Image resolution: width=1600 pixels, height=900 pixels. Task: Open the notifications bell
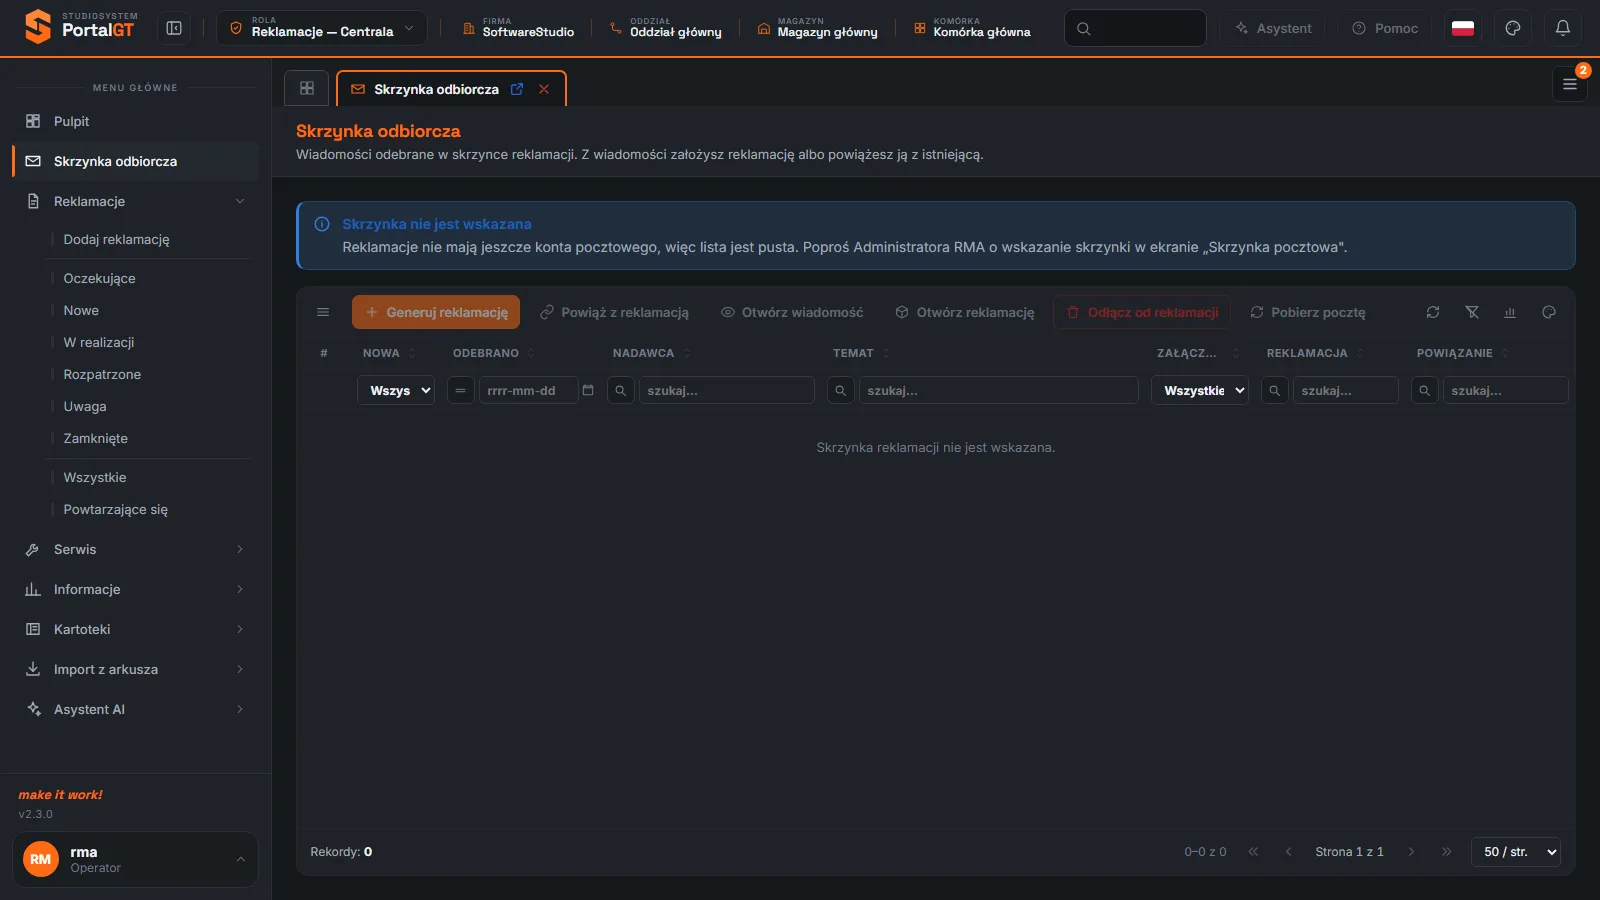(x=1562, y=28)
